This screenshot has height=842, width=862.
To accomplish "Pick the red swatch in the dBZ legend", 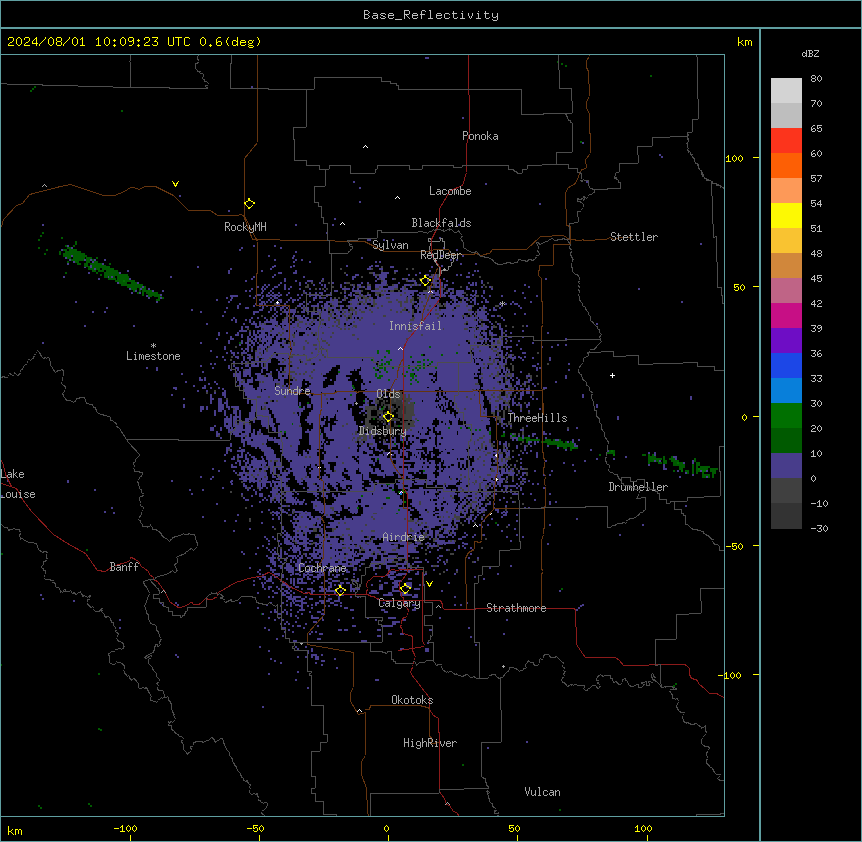I will (786, 140).
